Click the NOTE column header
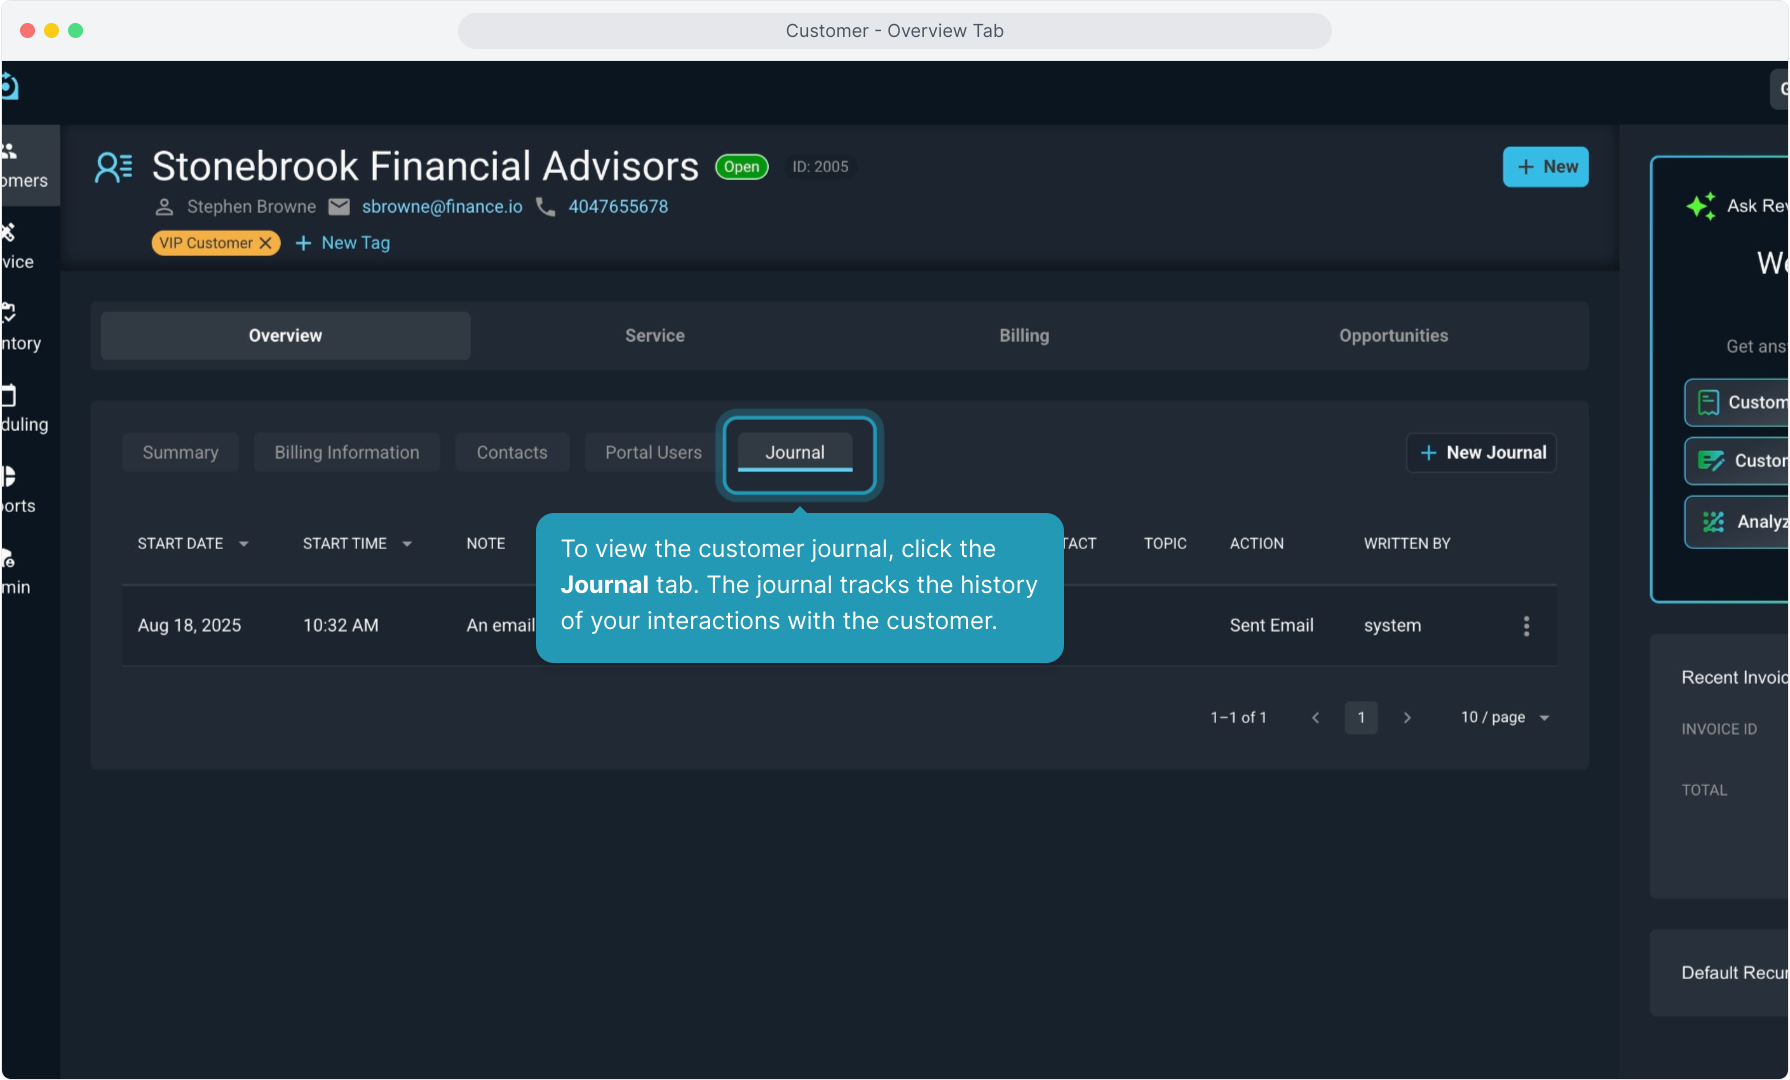1790x1080 pixels. click(486, 544)
